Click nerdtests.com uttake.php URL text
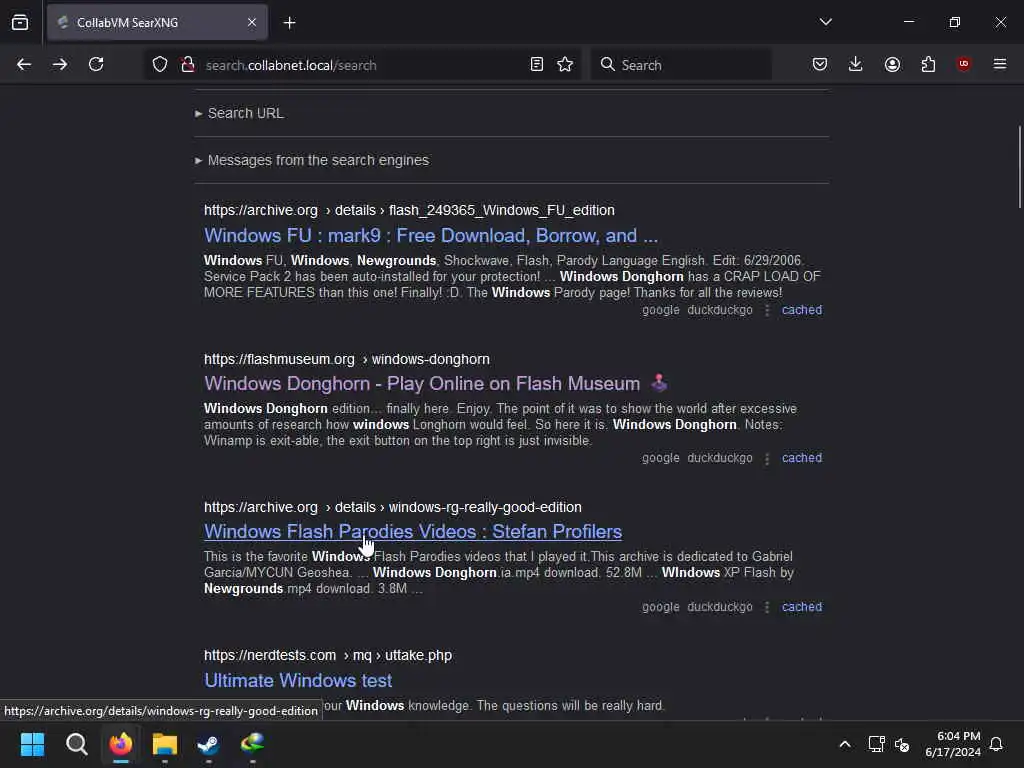 tap(328, 655)
